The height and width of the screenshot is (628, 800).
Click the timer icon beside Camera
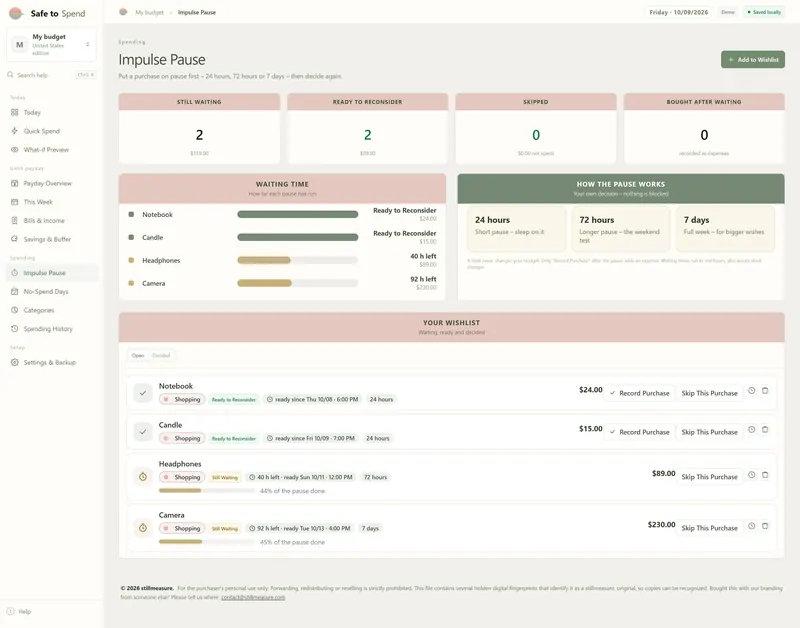[x=143, y=528]
